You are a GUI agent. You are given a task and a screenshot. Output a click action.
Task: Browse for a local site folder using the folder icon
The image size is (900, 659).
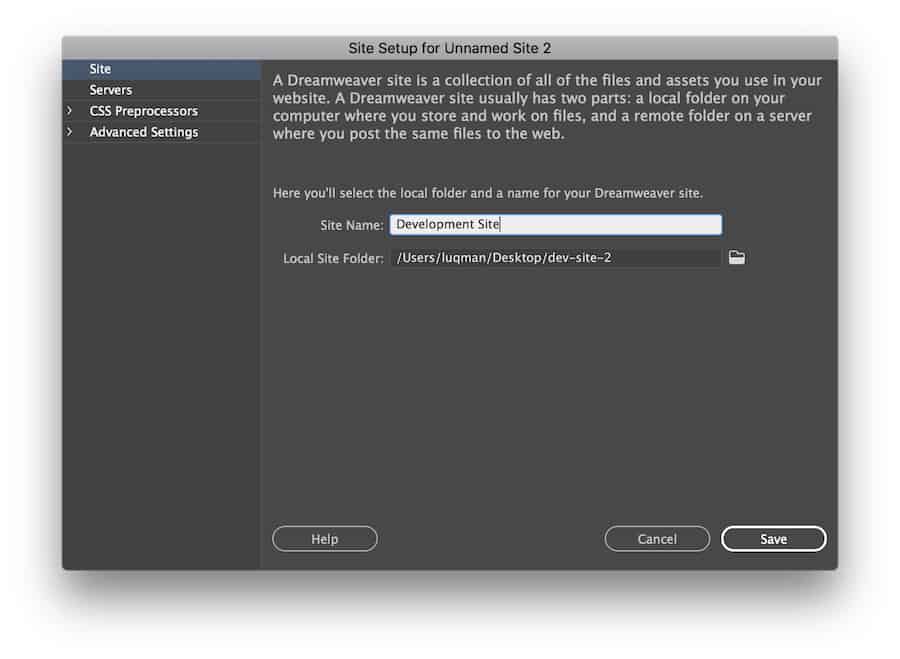pos(737,258)
